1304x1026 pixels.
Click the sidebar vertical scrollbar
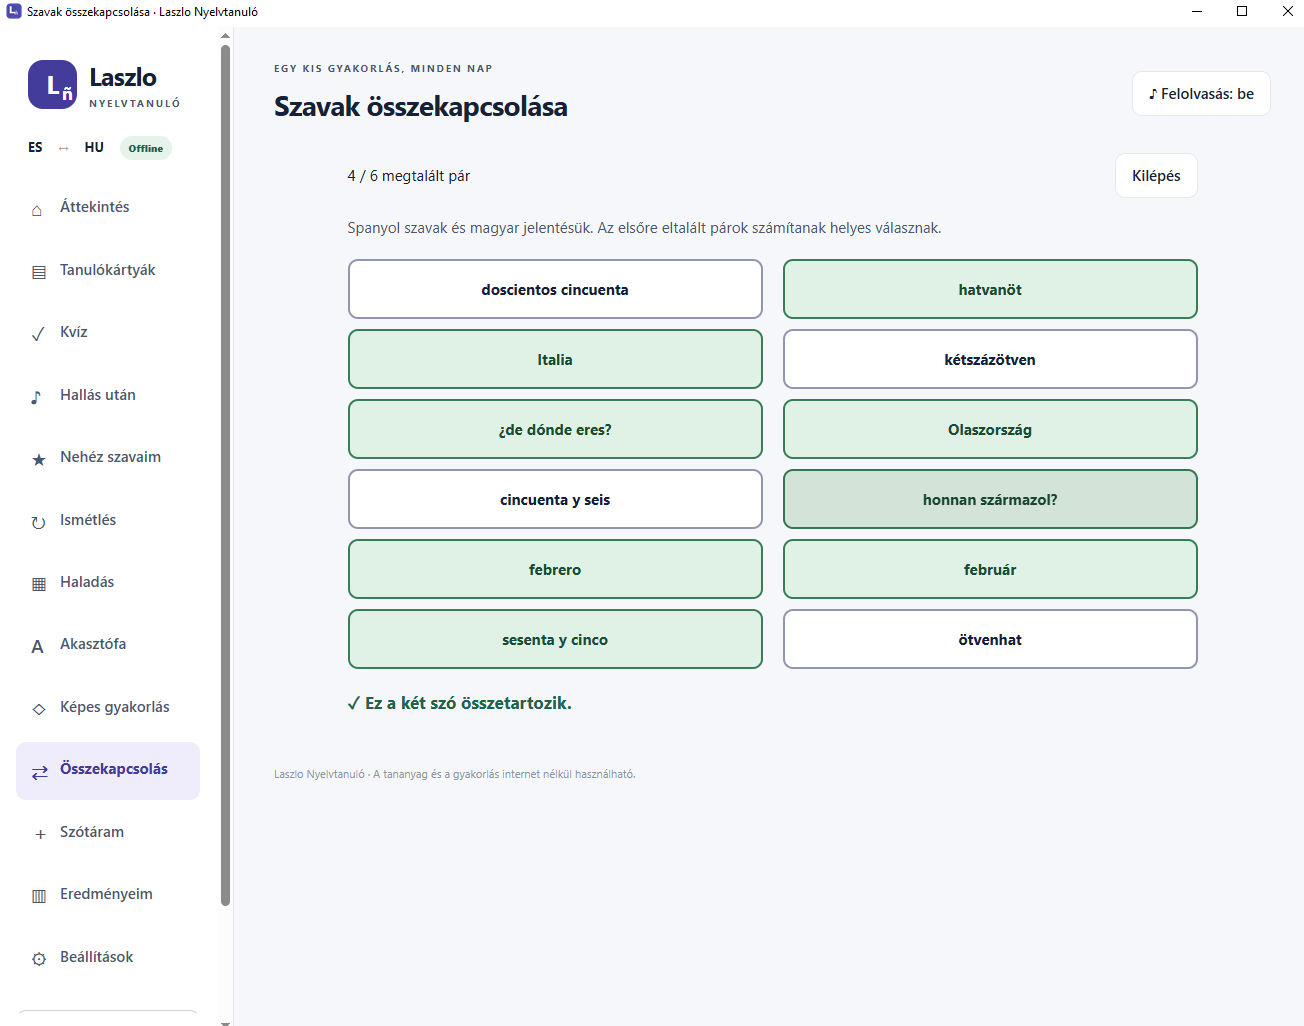point(225,475)
